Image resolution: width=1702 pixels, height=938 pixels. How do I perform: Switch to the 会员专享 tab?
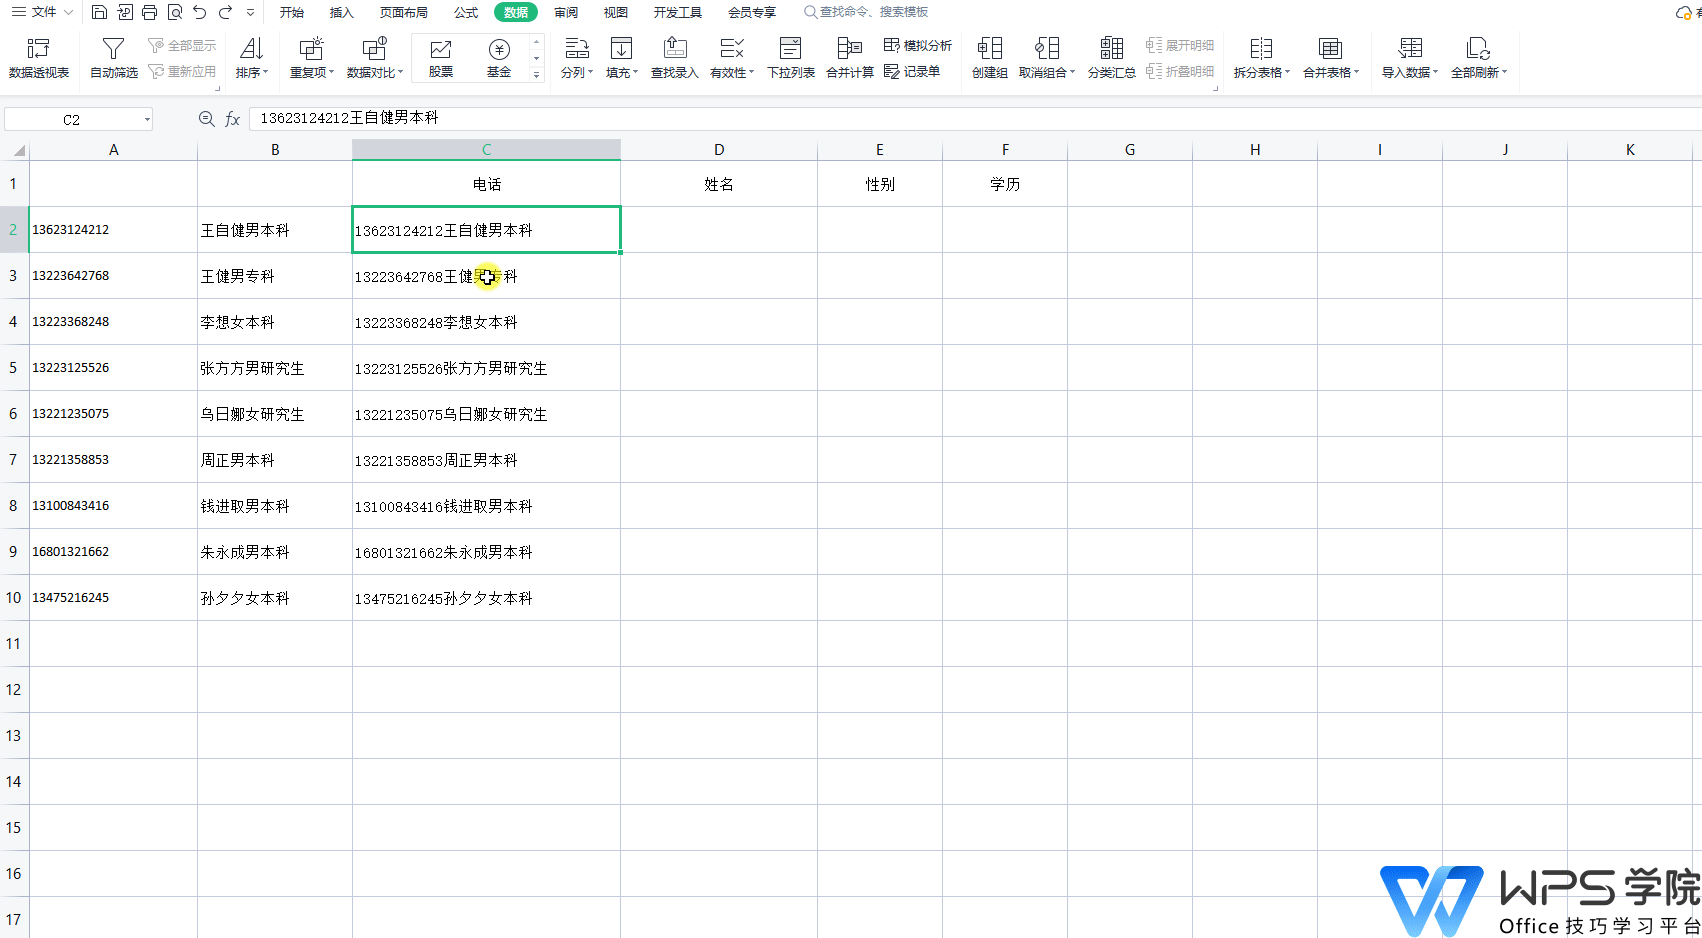[752, 12]
